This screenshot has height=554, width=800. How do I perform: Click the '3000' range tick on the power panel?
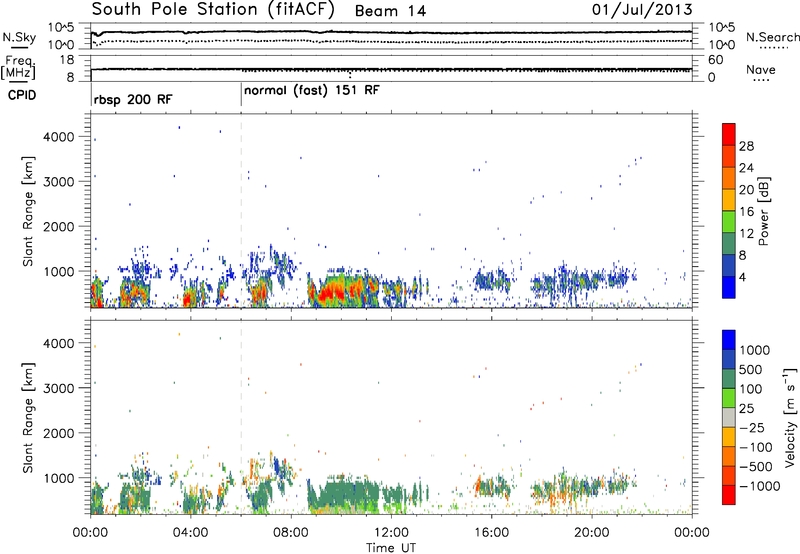(59, 182)
